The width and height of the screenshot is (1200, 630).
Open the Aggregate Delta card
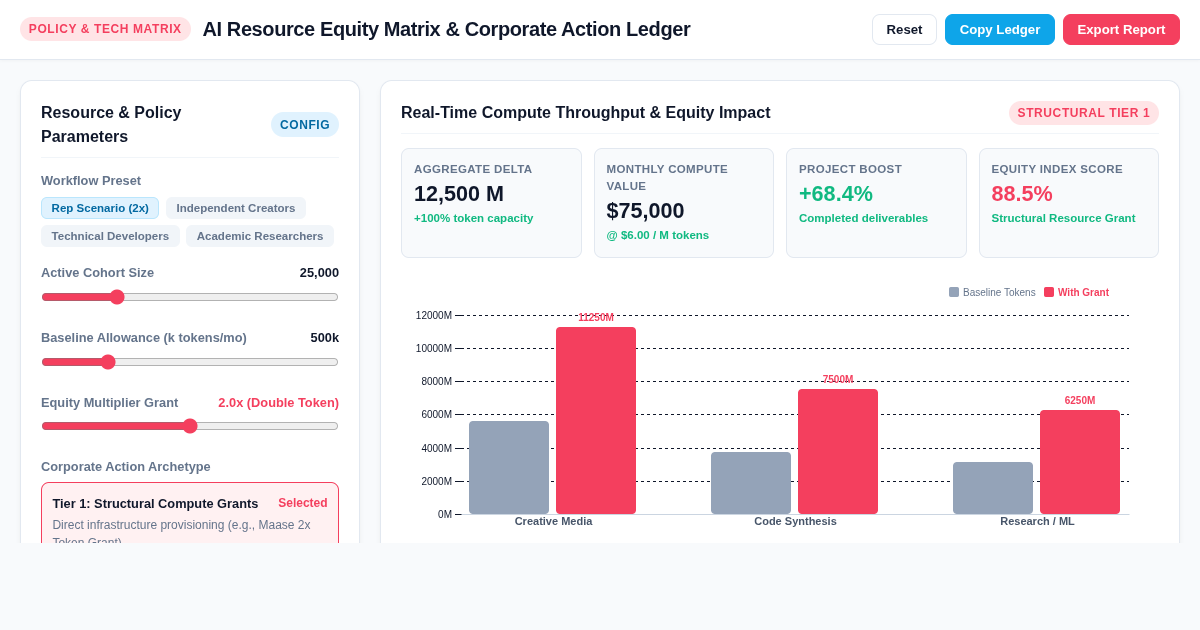tap(491, 203)
